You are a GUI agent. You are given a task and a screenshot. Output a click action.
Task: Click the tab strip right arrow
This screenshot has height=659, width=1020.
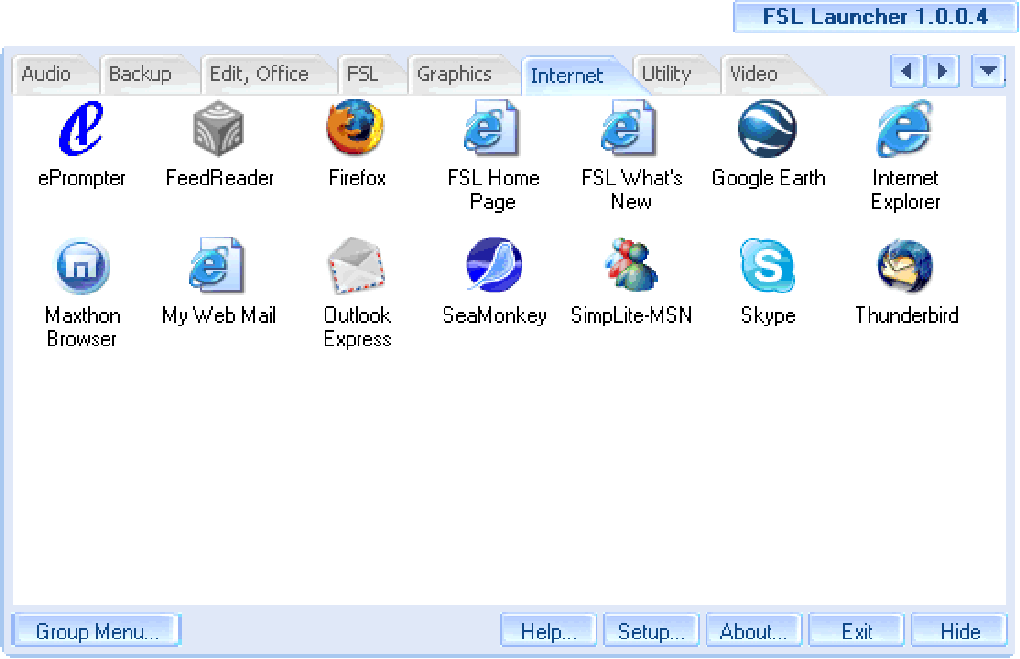[x=941, y=70]
